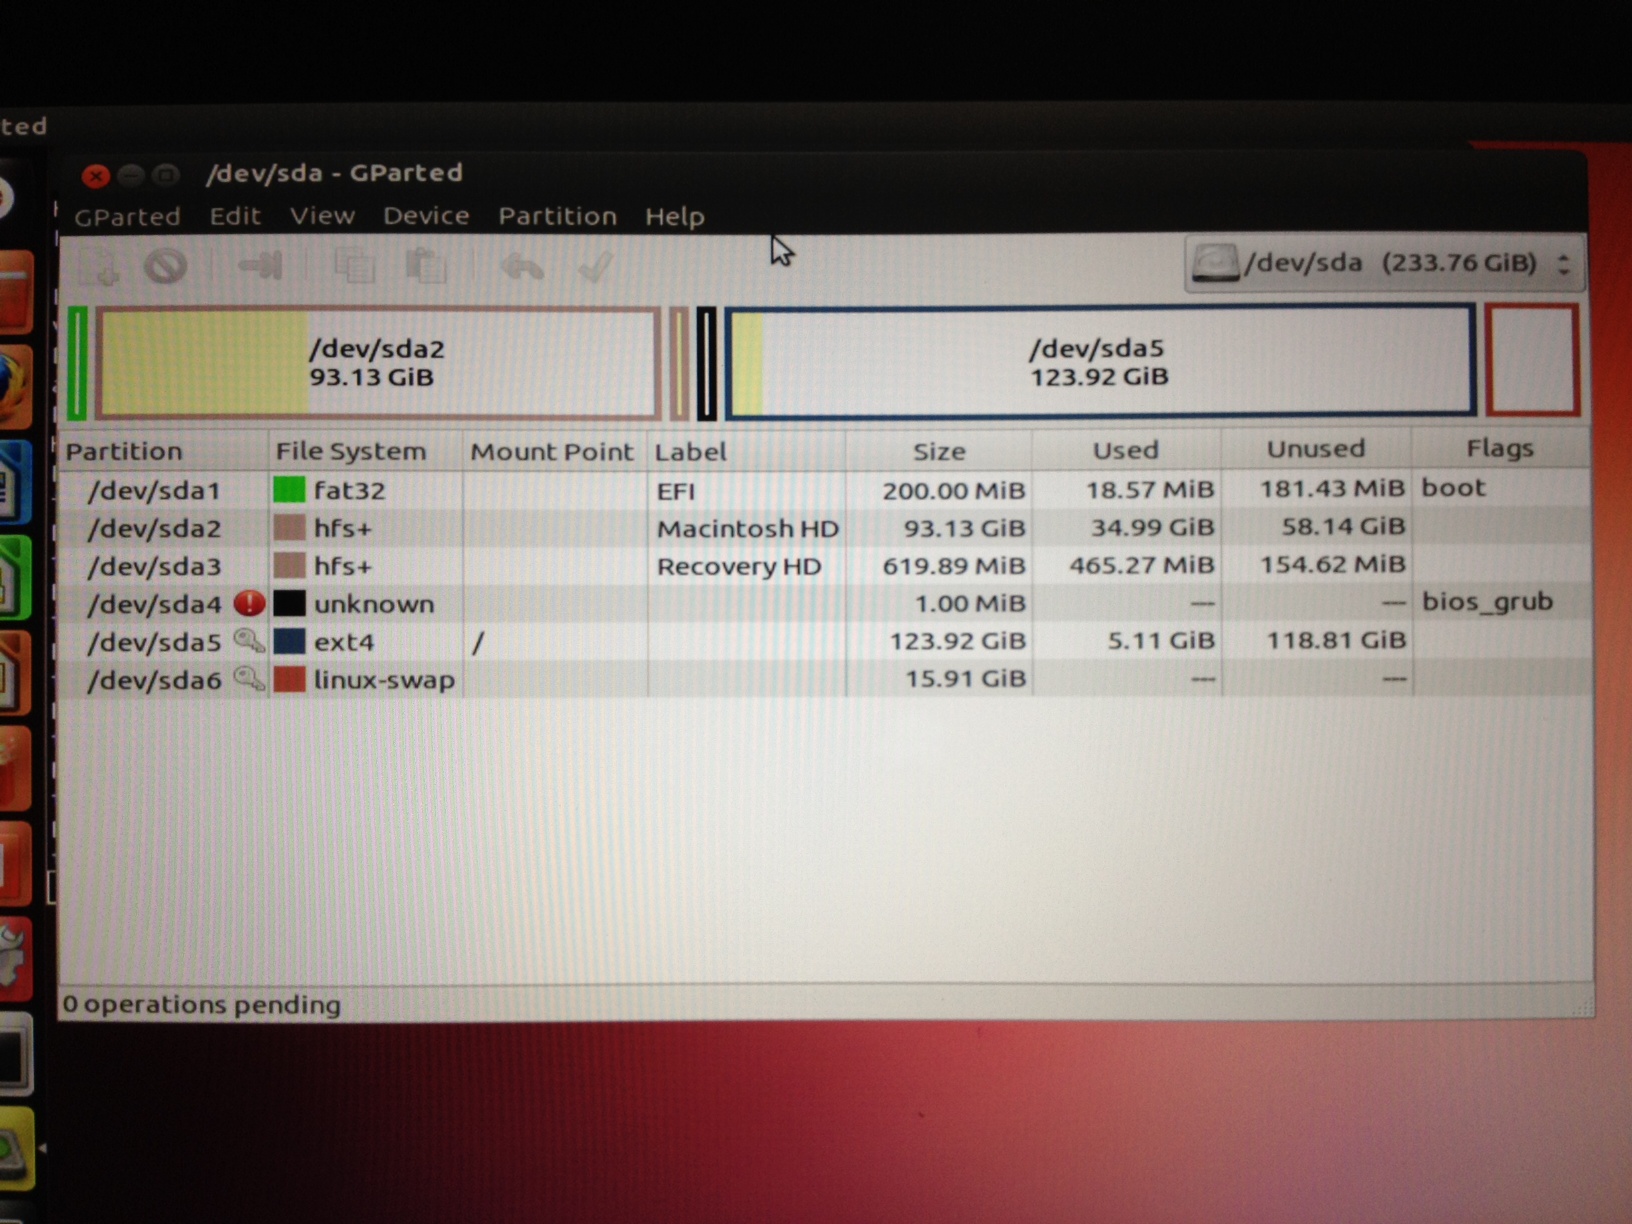This screenshot has width=1632, height=1224.
Task: Open the View menu
Action: click(322, 216)
